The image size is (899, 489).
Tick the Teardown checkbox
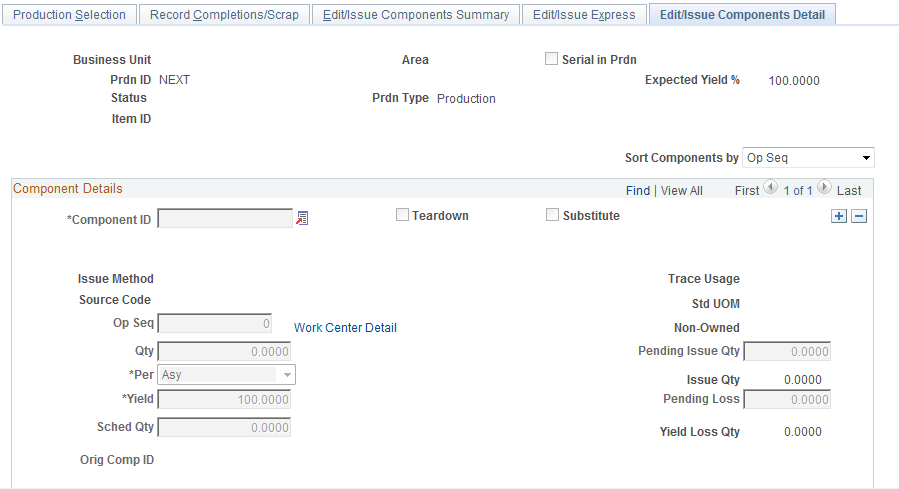402,214
